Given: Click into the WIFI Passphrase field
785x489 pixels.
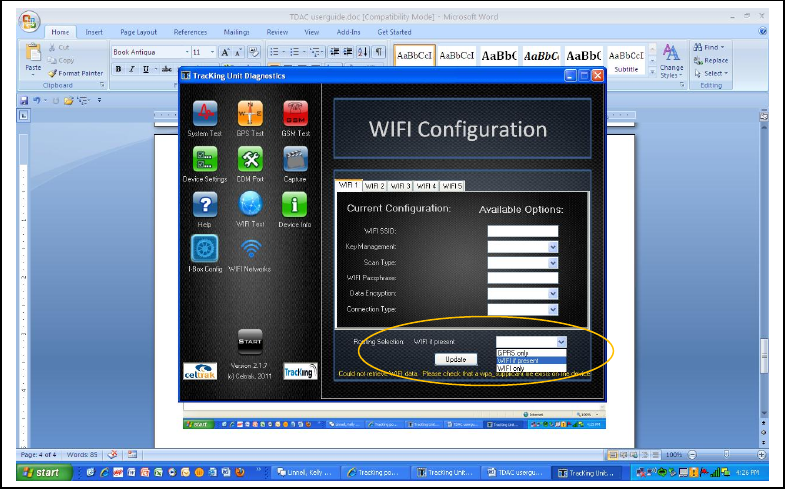Looking at the screenshot, I should [523, 278].
